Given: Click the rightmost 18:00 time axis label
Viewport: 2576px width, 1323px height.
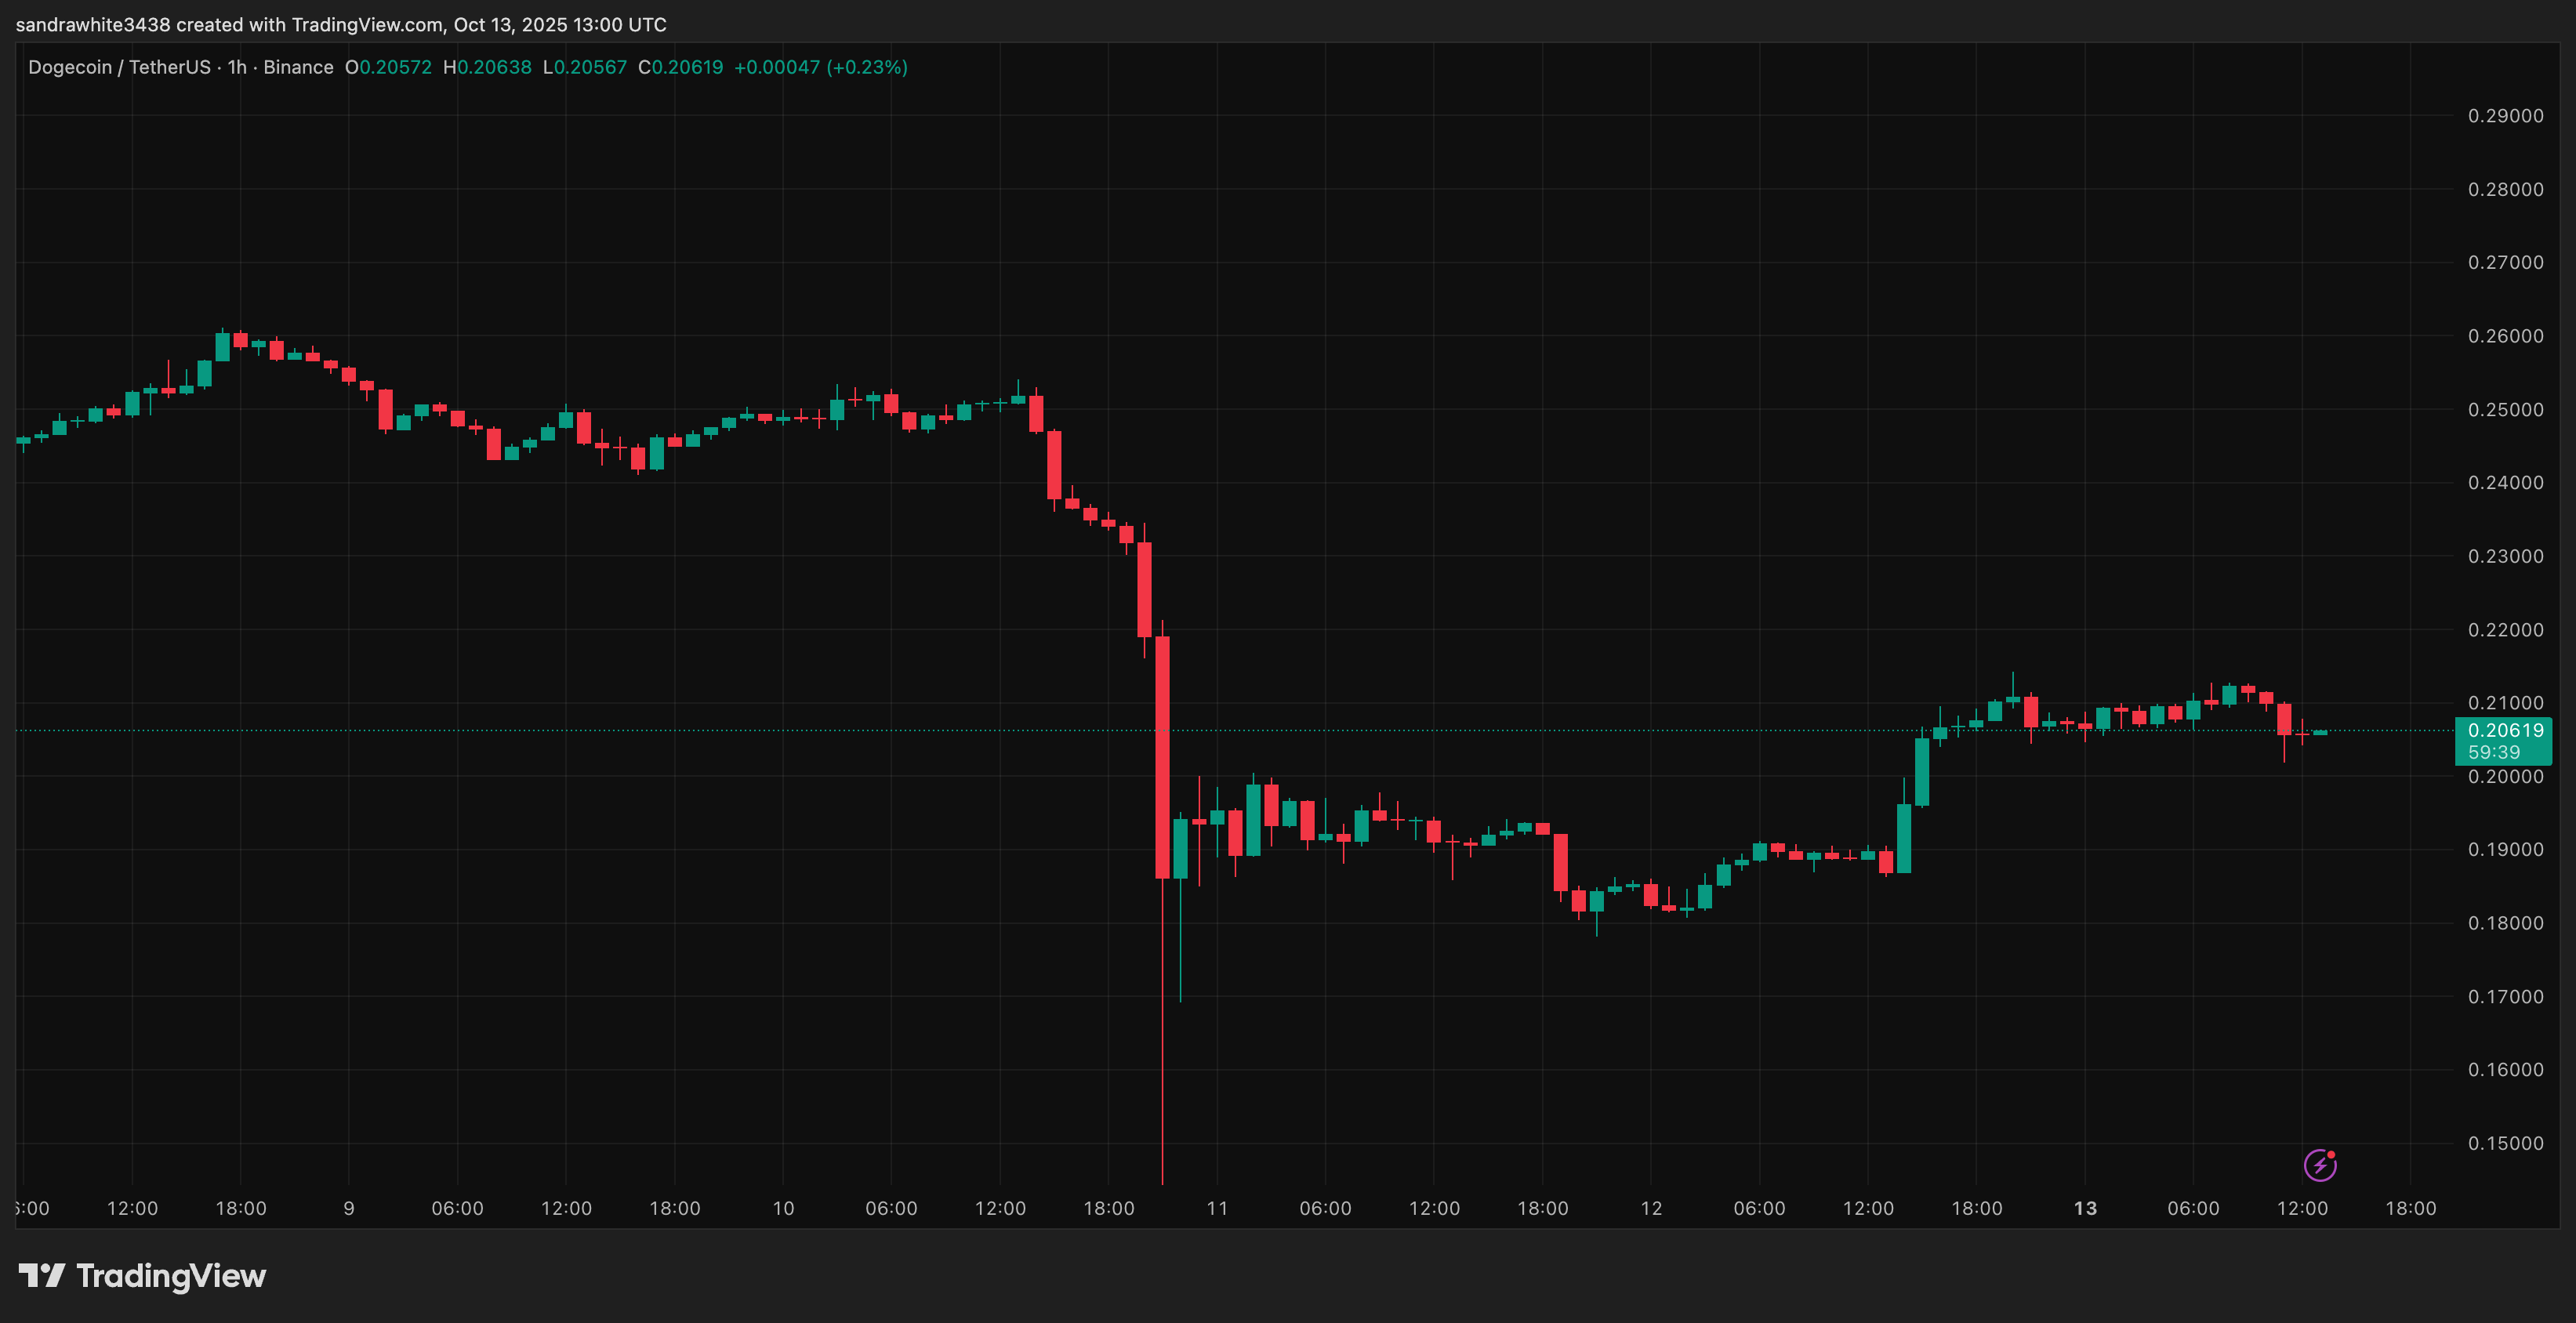Looking at the screenshot, I should 2410,1208.
